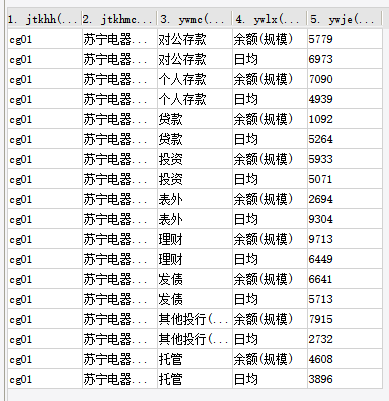Click the 托管 cell in the 3896 row
The height and width of the screenshot is (401, 389).
coord(194,379)
